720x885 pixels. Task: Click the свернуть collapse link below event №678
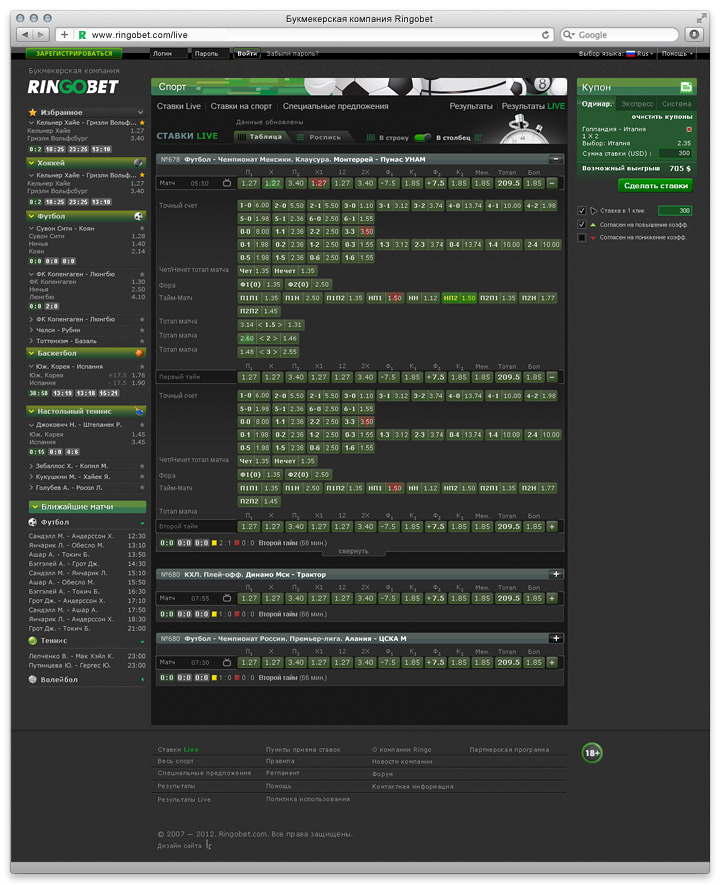(x=353, y=551)
